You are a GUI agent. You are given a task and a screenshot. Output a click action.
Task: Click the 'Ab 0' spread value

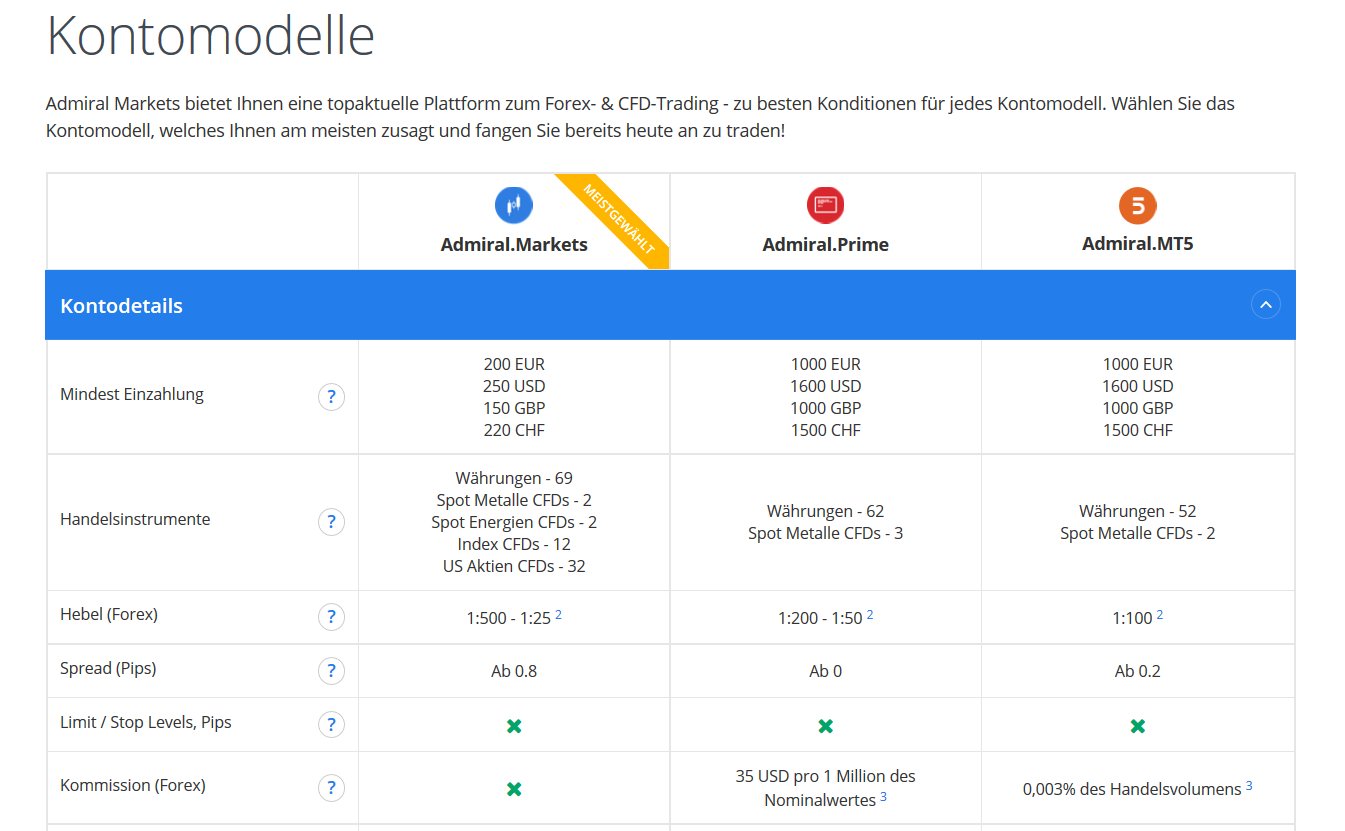pos(826,671)
